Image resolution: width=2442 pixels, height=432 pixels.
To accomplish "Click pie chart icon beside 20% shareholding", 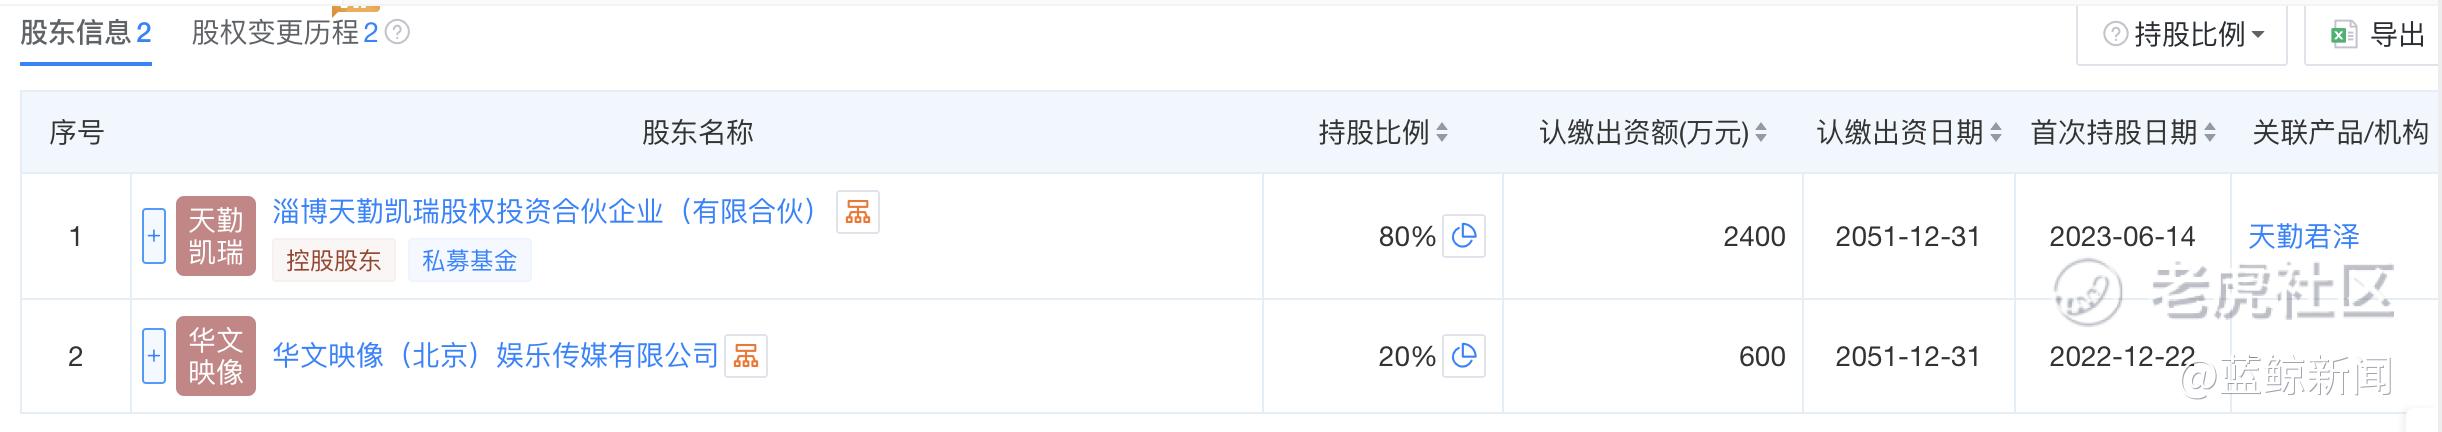I will [x=1463, y=356].
